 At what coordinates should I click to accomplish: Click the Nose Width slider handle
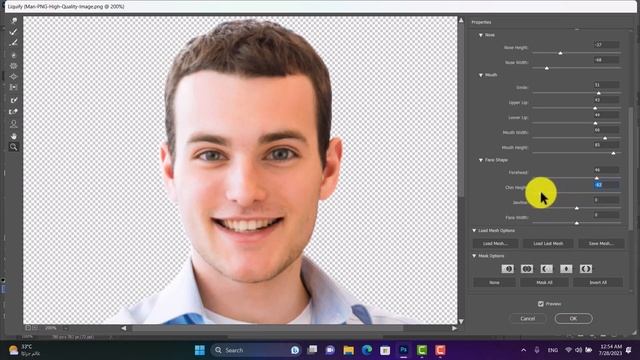point(547,68)
